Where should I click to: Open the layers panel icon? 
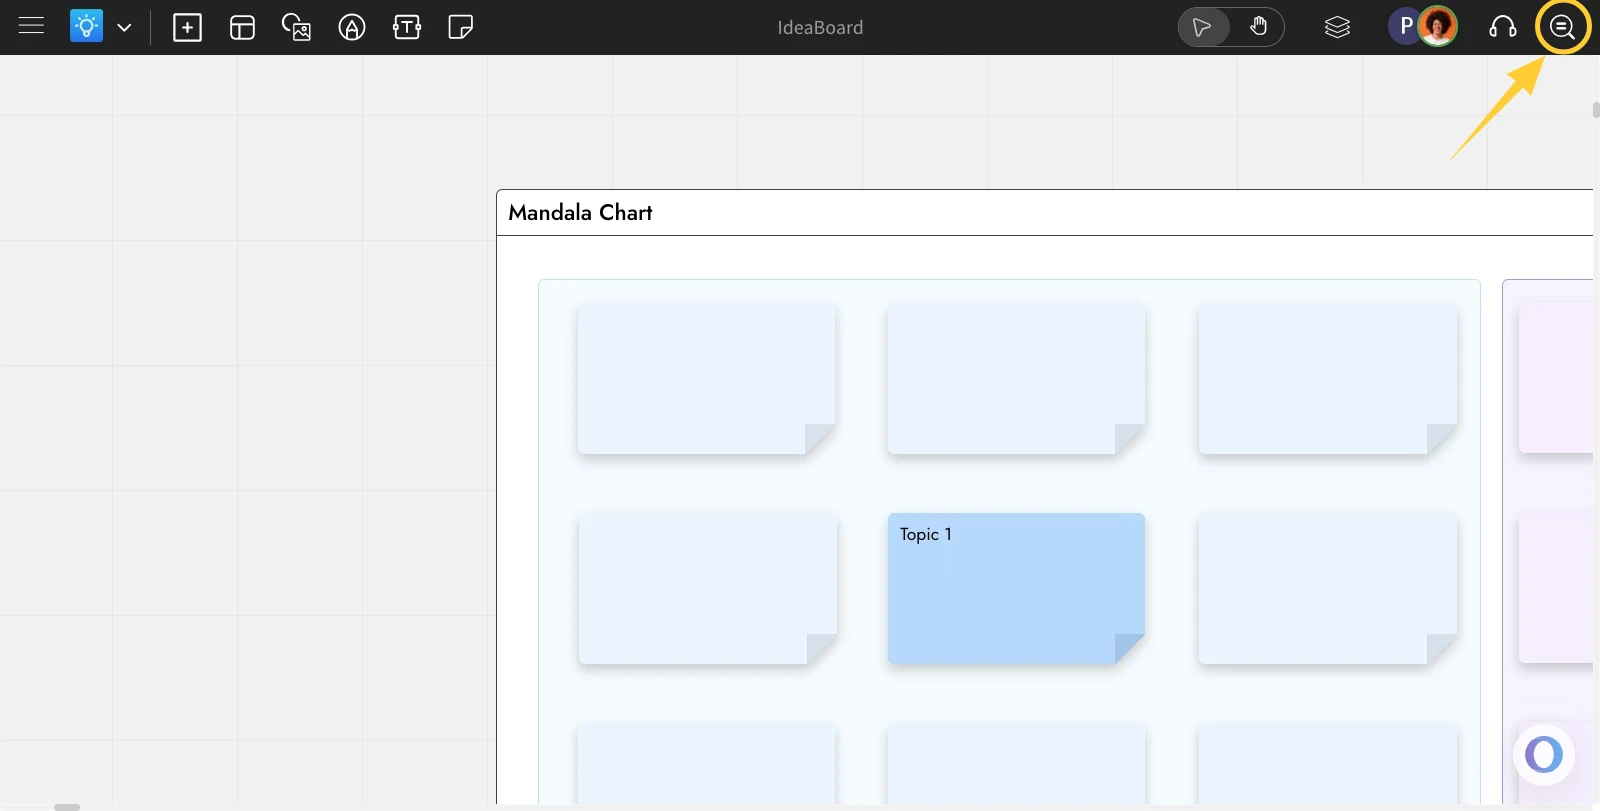(1337, 27)
